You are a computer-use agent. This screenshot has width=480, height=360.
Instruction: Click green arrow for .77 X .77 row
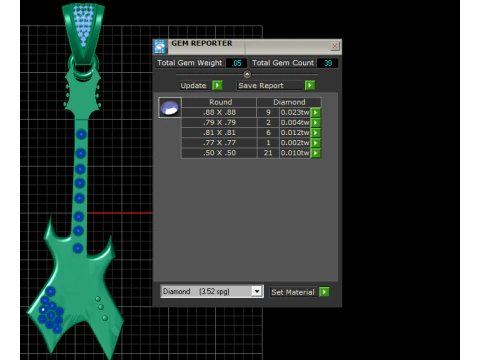315,143
